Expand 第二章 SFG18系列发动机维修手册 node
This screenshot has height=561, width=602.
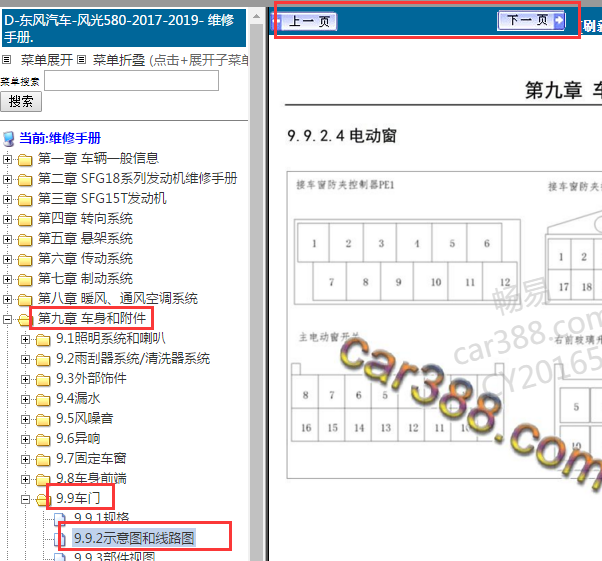pos(7,179)
